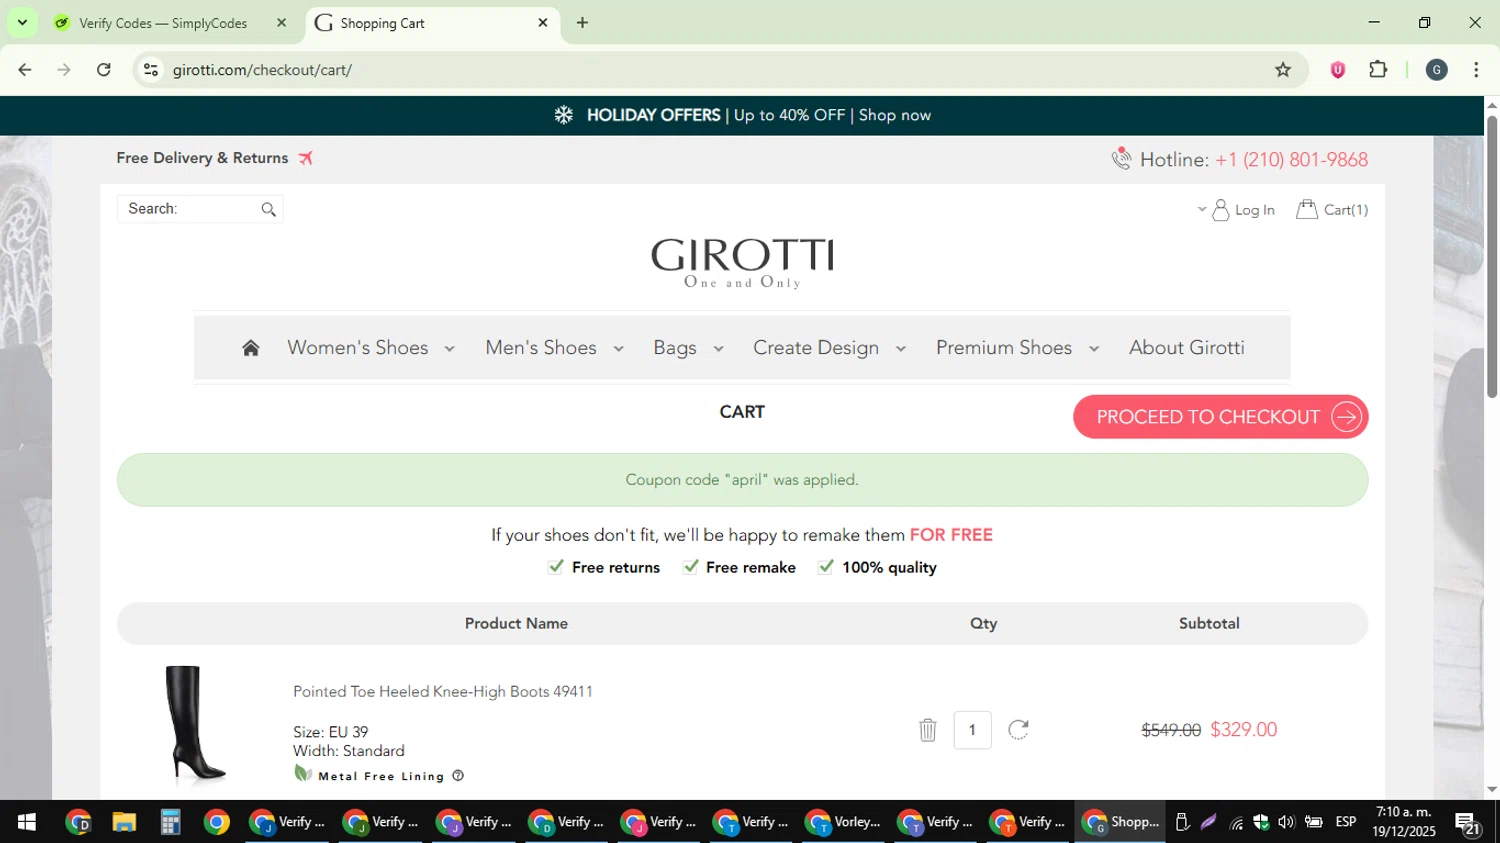
Task: Open Bags menu
Action: 675,347
